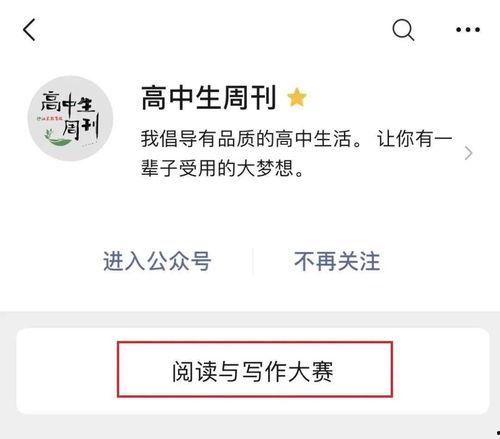Expand account details with the right chevron

468,153
